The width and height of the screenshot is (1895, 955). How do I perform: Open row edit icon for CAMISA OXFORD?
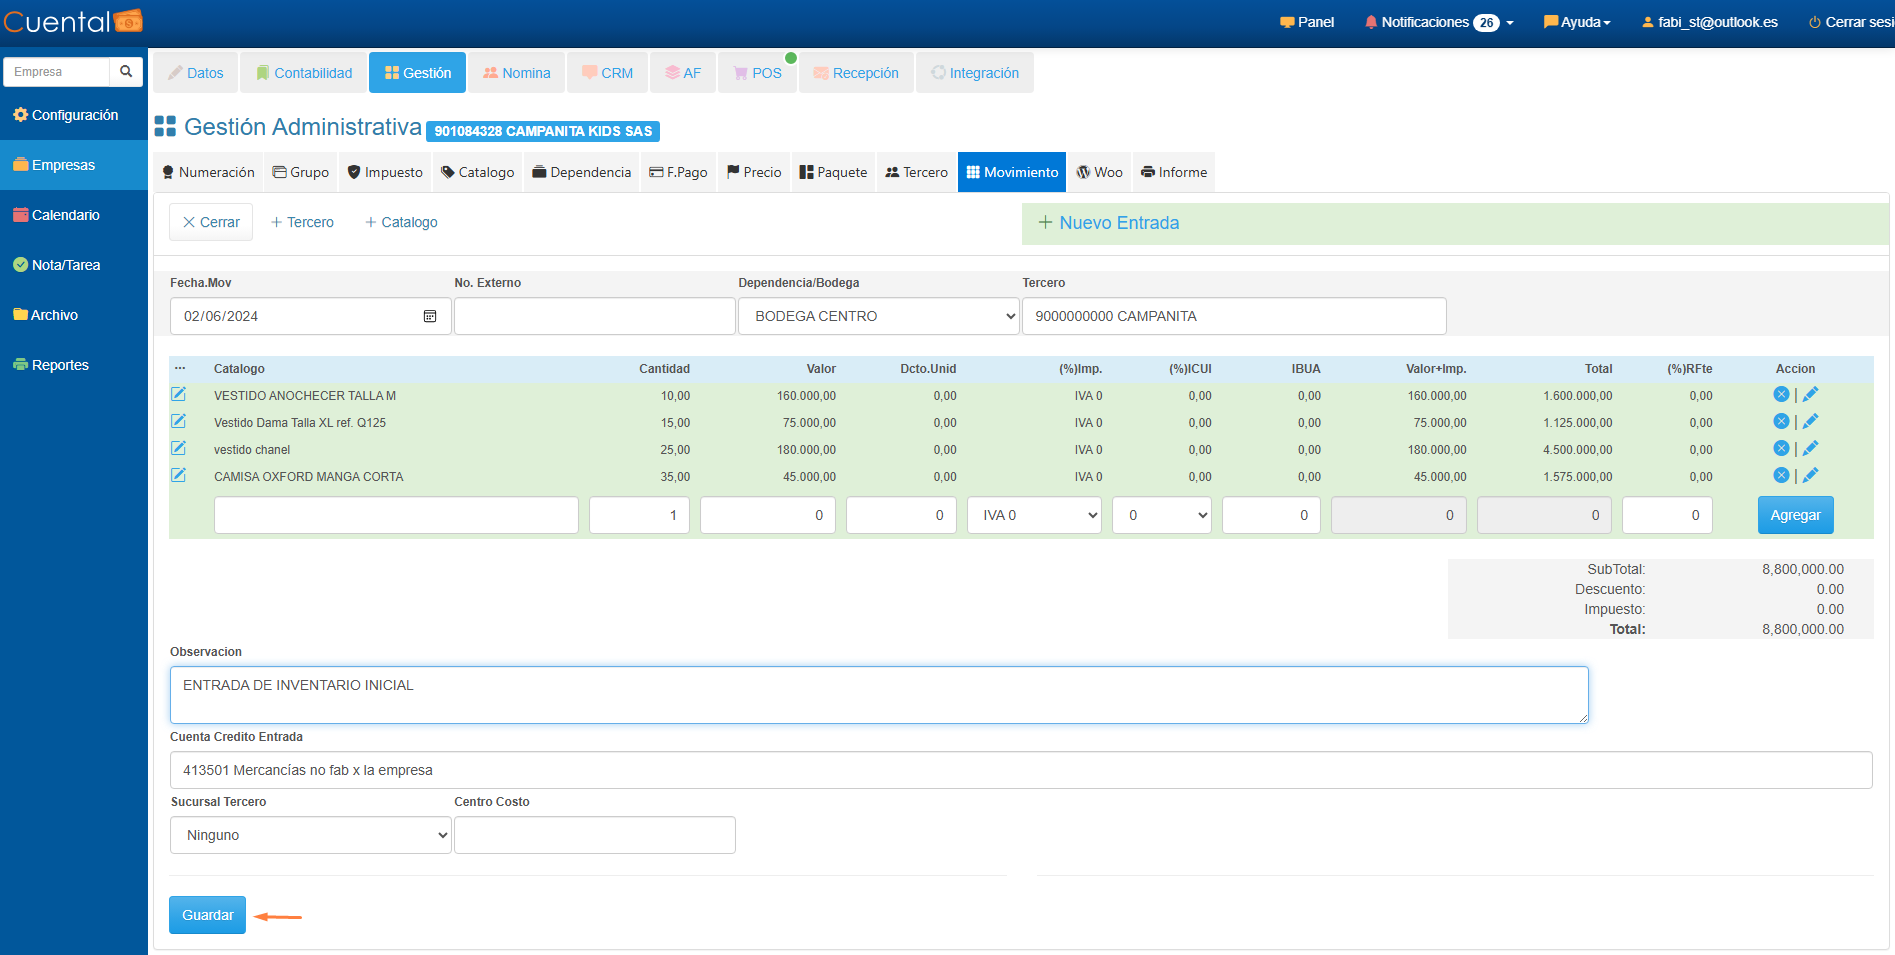pos(179,476)
